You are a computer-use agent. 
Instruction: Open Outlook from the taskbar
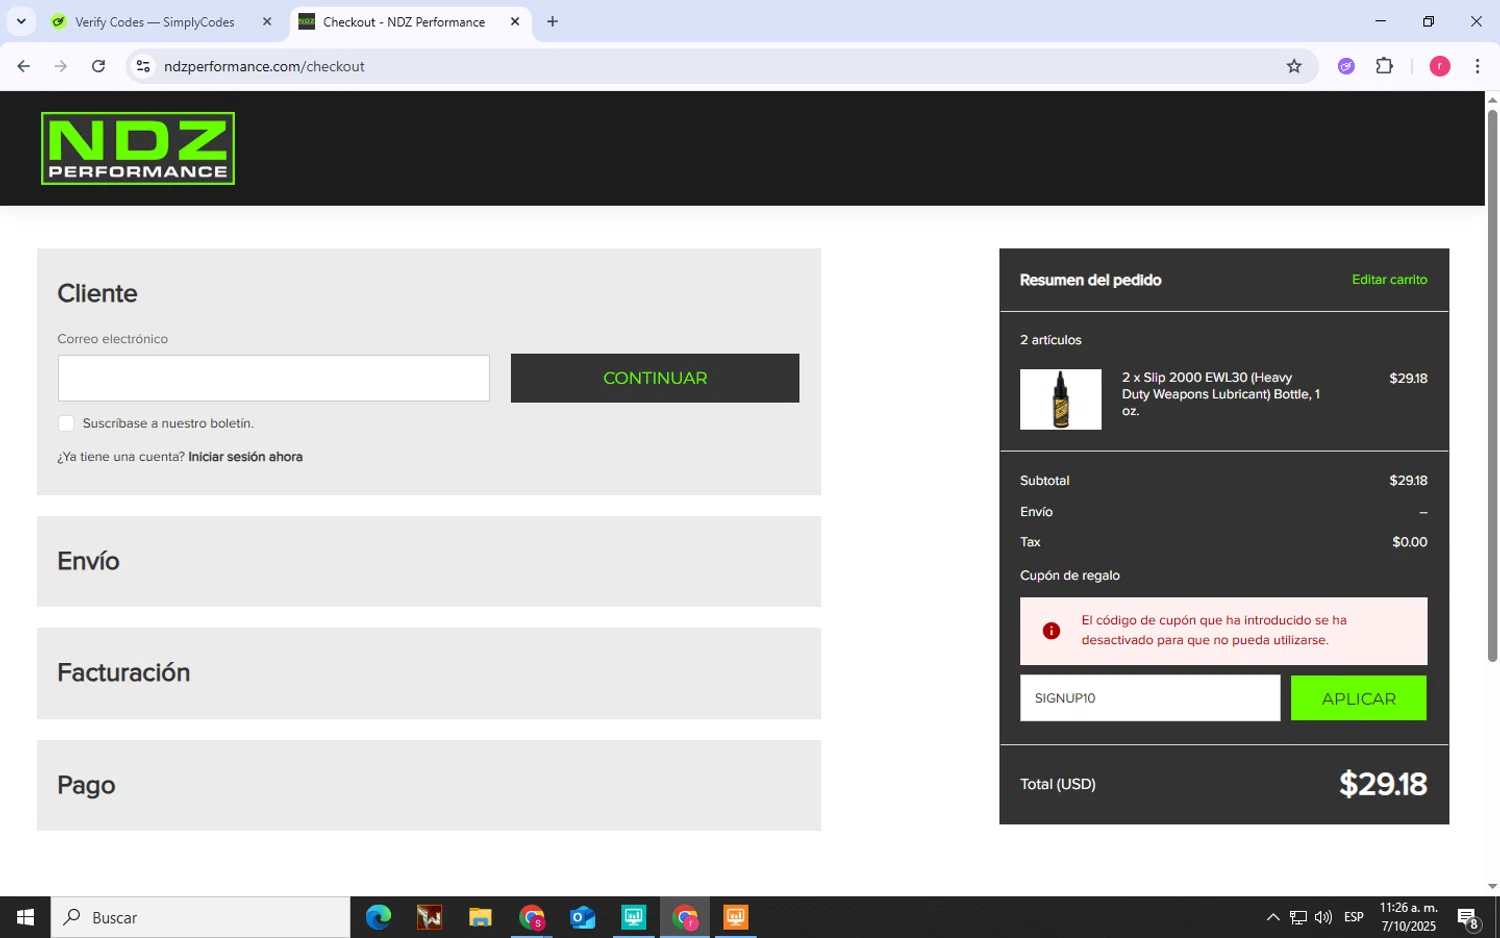(582, 917)
